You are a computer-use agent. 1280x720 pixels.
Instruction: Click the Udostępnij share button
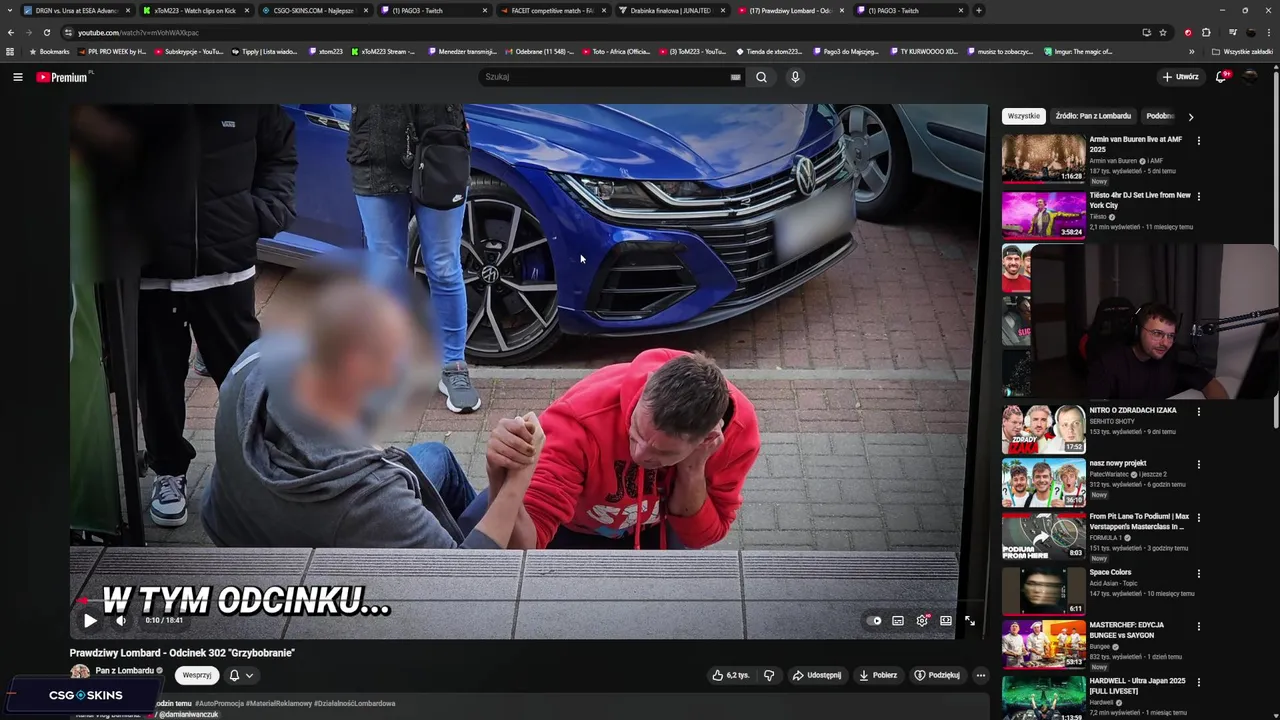[x=817, y=675]
